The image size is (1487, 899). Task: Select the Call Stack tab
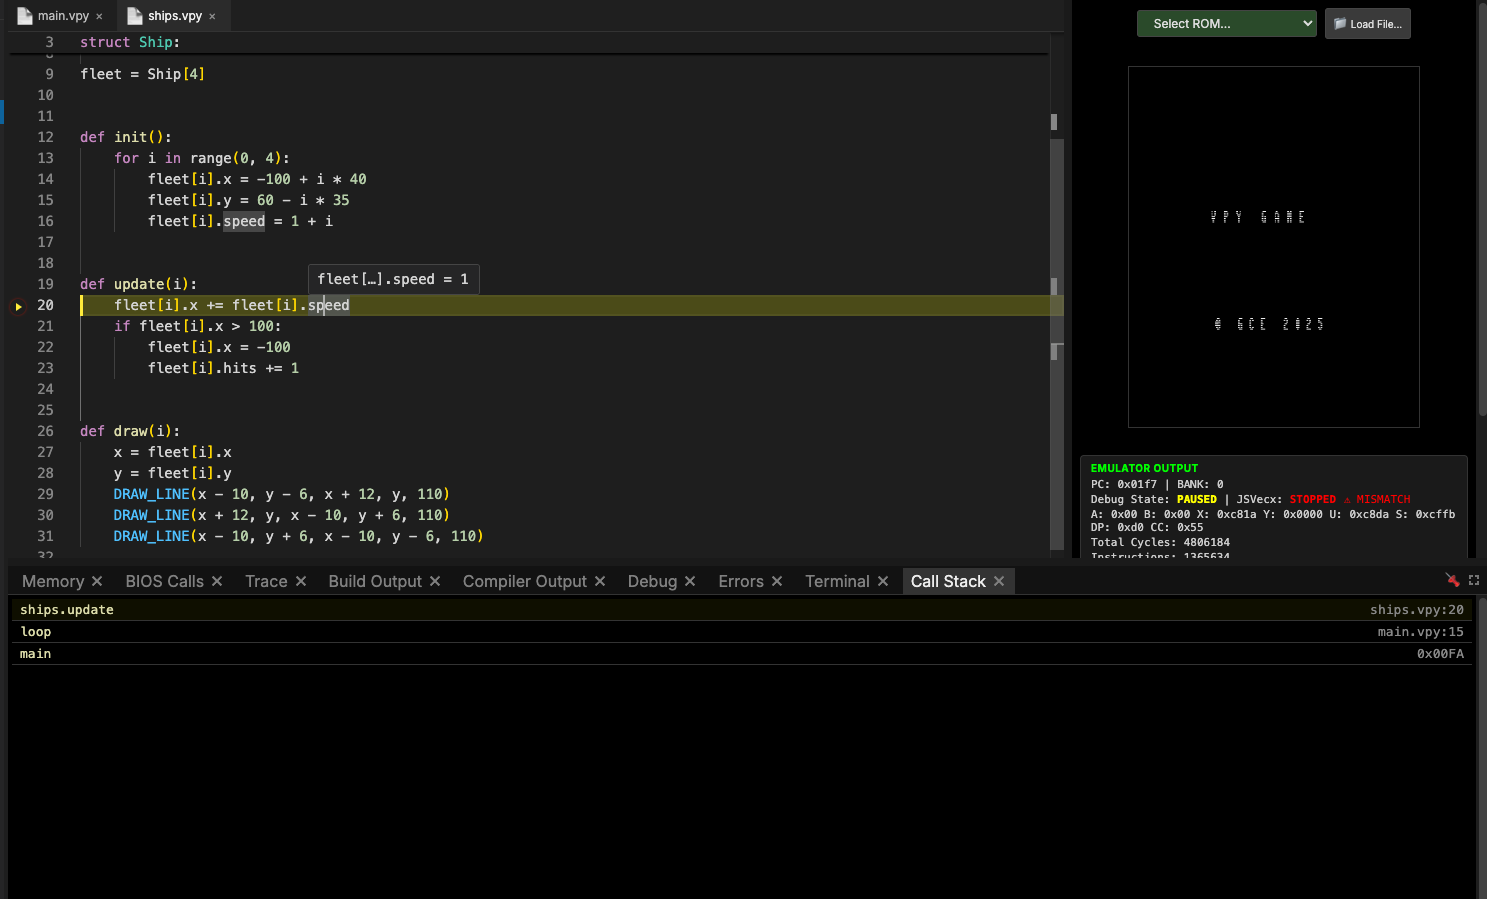coord(948,581)
